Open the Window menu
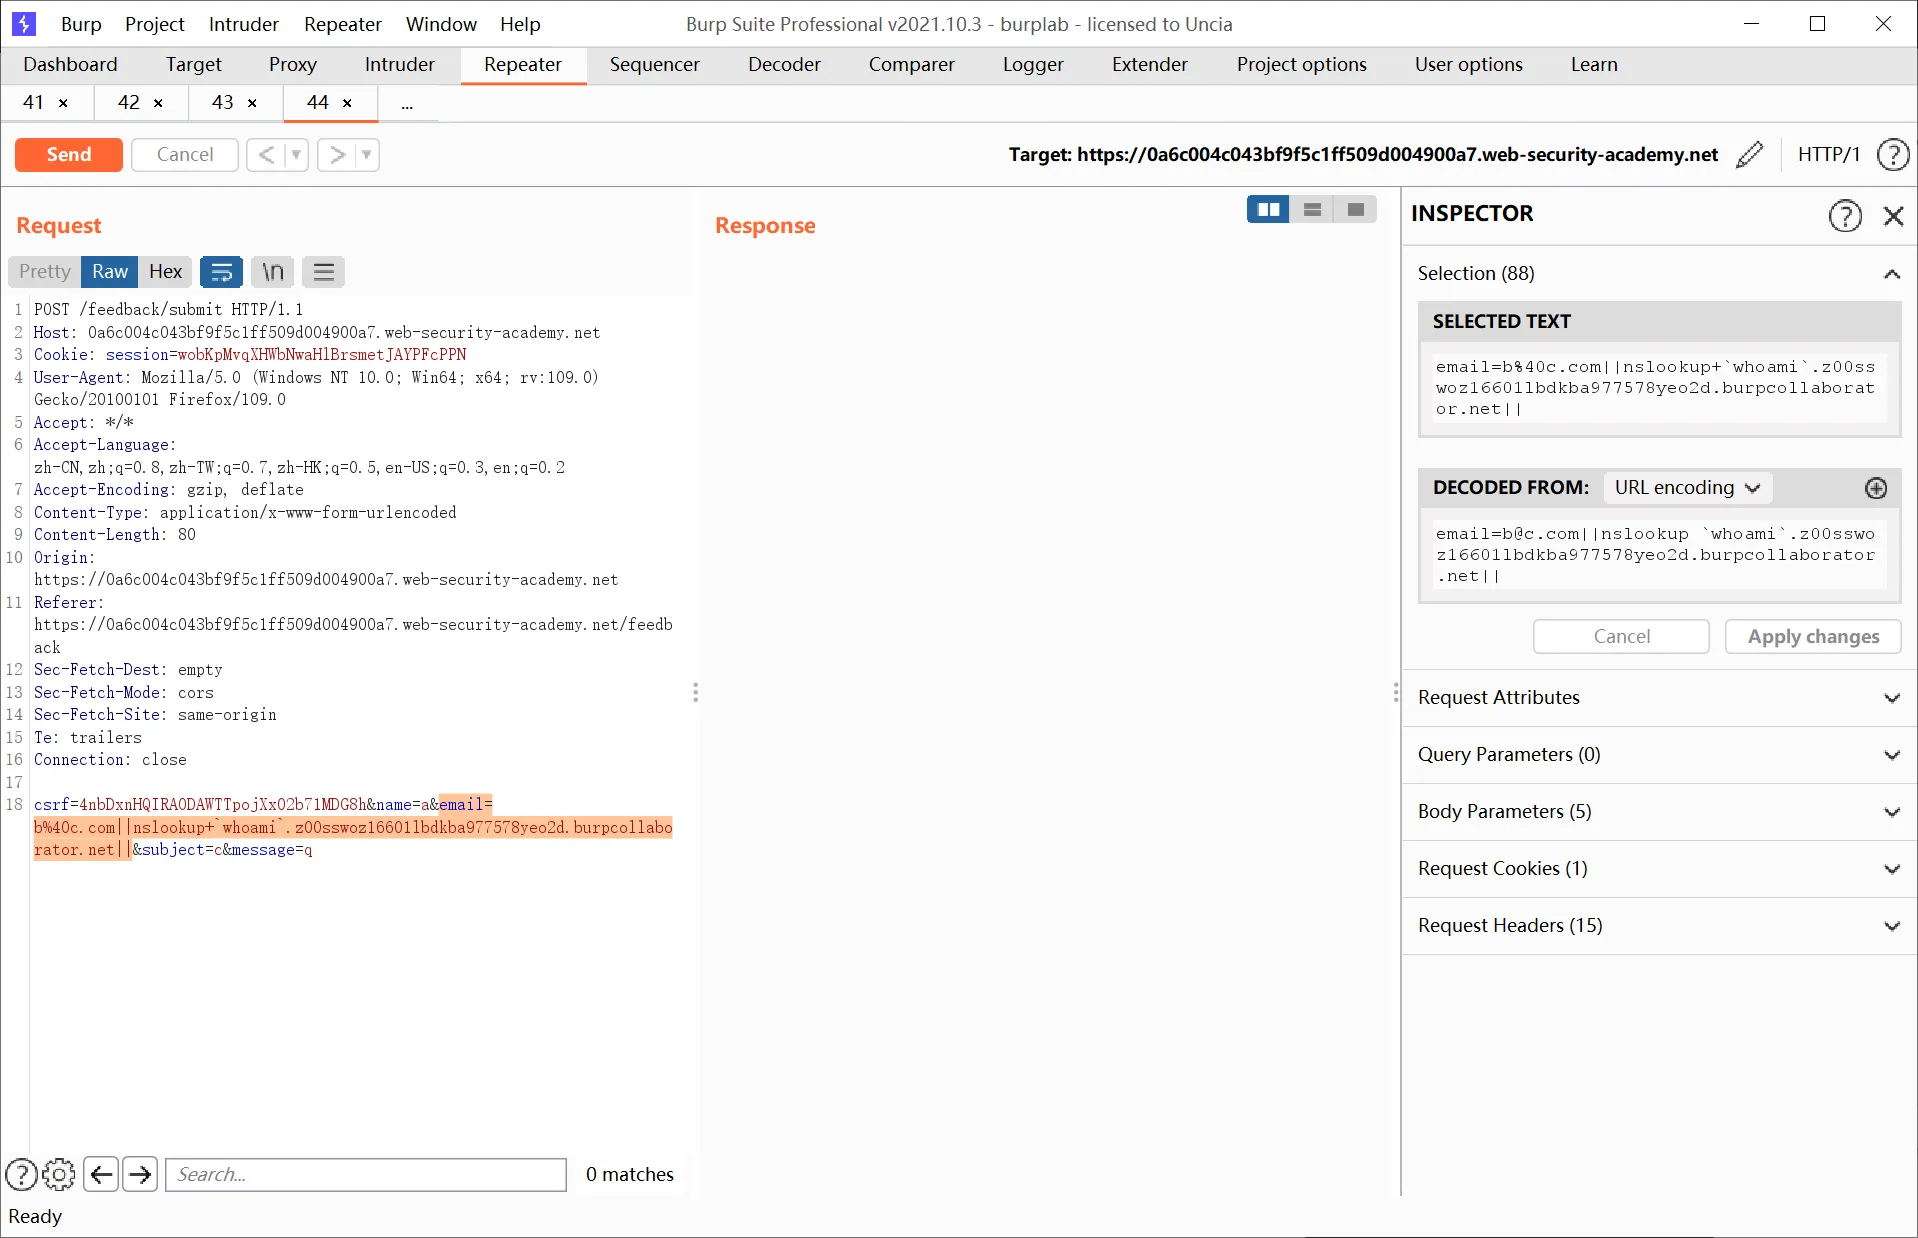The image size is (1918, 1238). (441, 24)
